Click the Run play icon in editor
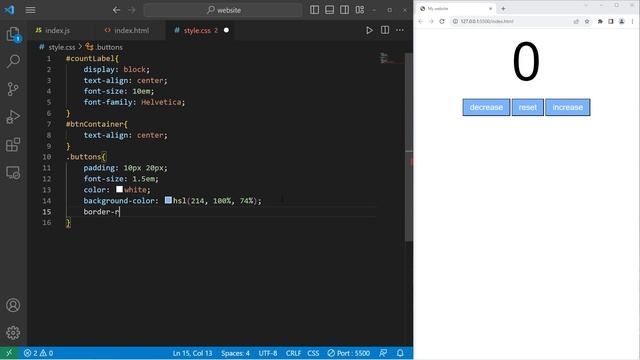The width and height of the screenshot is (640, 360). (x=369, y=30)
